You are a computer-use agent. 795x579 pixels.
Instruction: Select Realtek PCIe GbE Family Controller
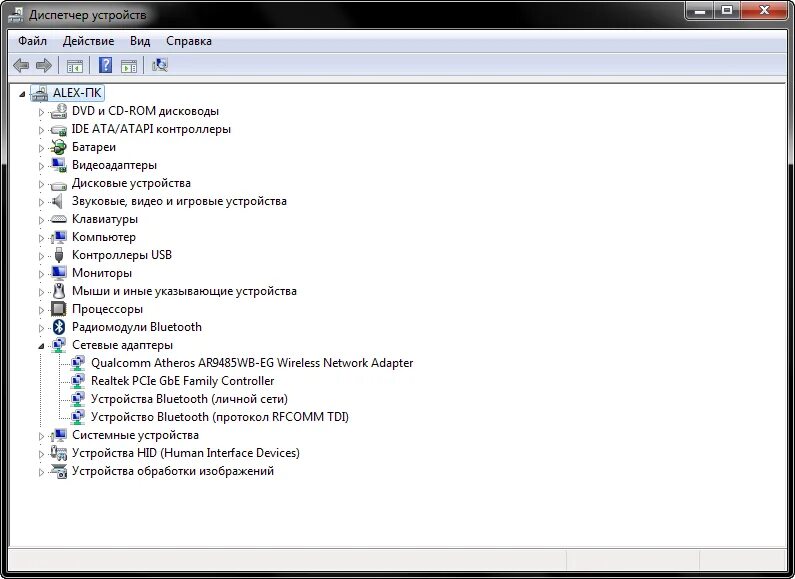coord(183,381)
